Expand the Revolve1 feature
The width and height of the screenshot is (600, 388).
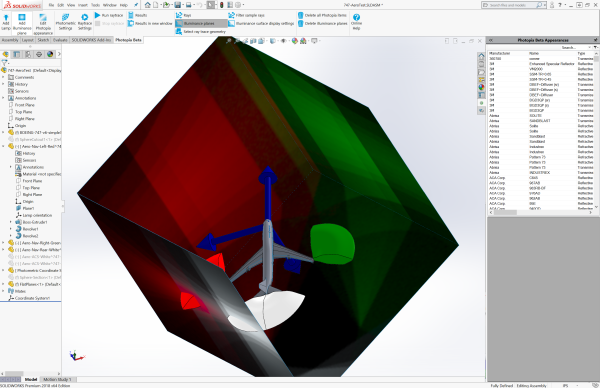pos(10,229)
